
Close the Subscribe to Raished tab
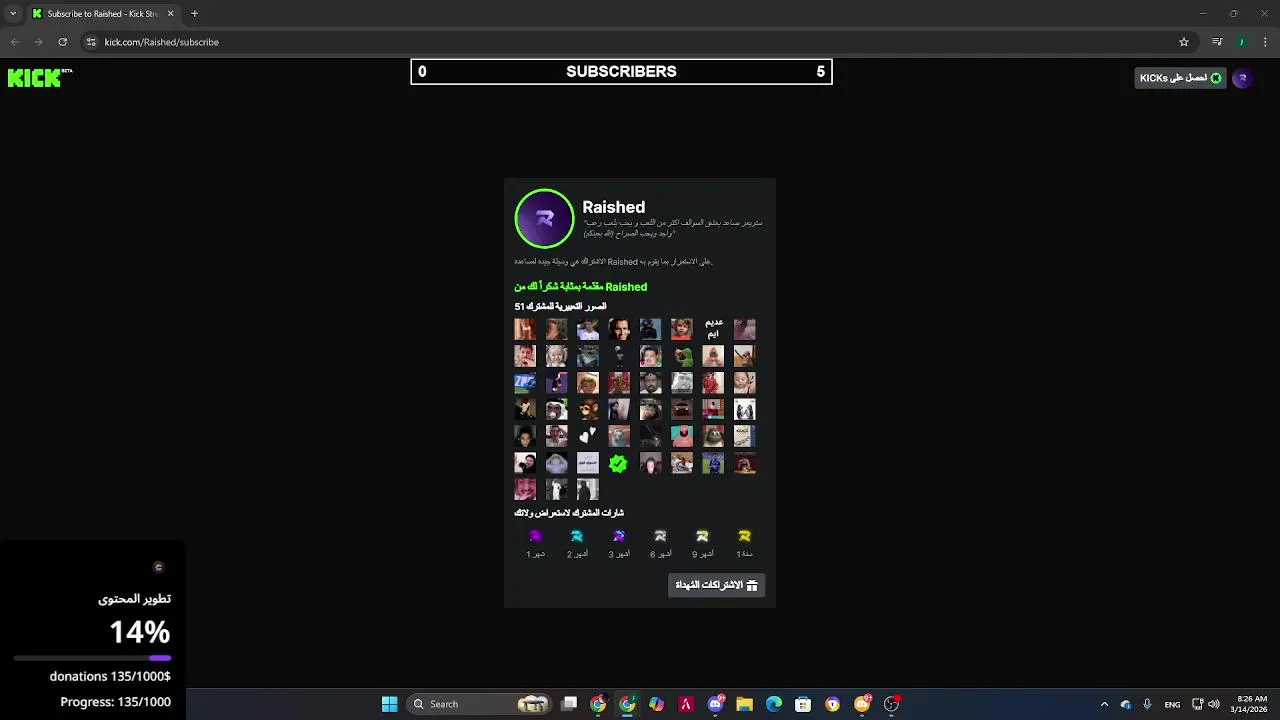point(170,14)
